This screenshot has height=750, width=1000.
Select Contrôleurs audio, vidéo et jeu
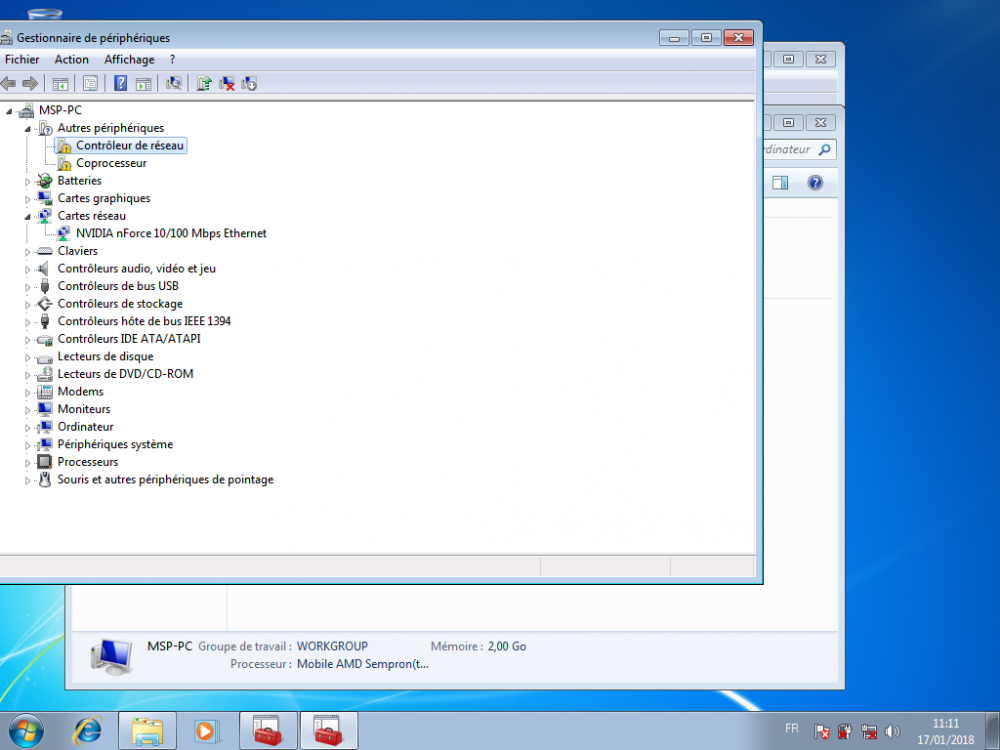pos(136,268)
